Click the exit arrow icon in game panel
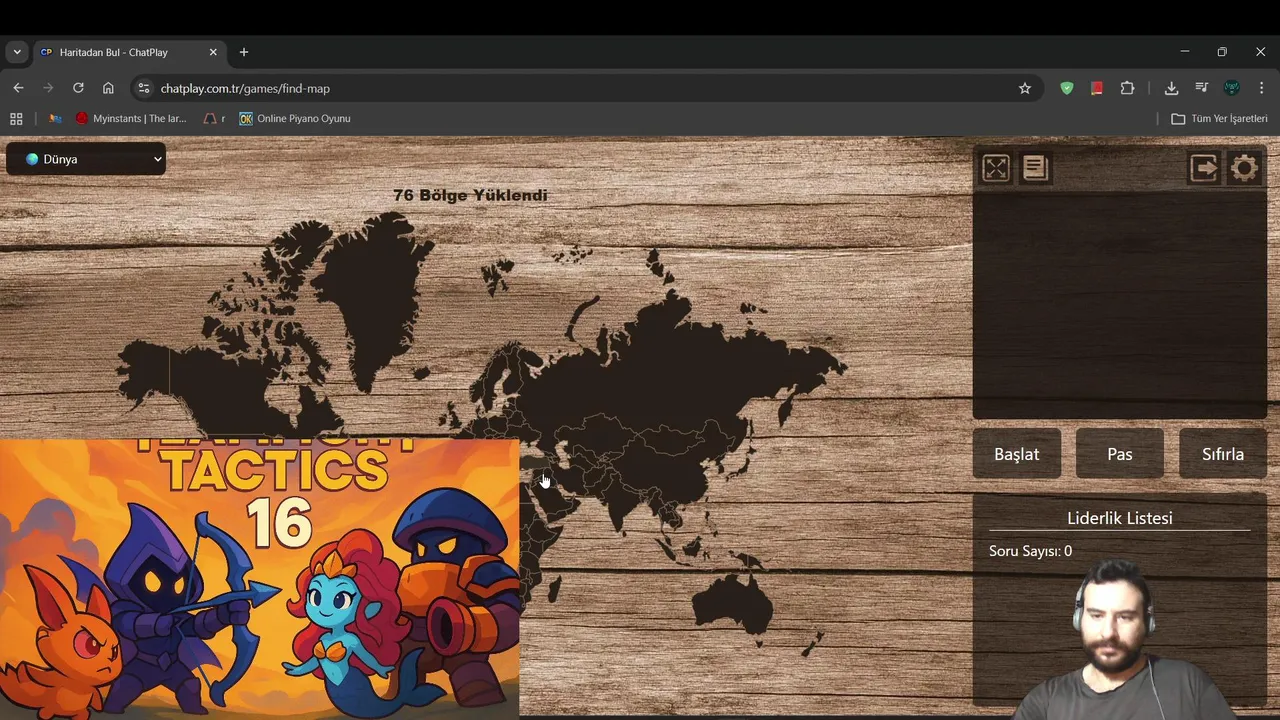Image resolution: width=1280 pixels, height=720 pixels. 1204,168
